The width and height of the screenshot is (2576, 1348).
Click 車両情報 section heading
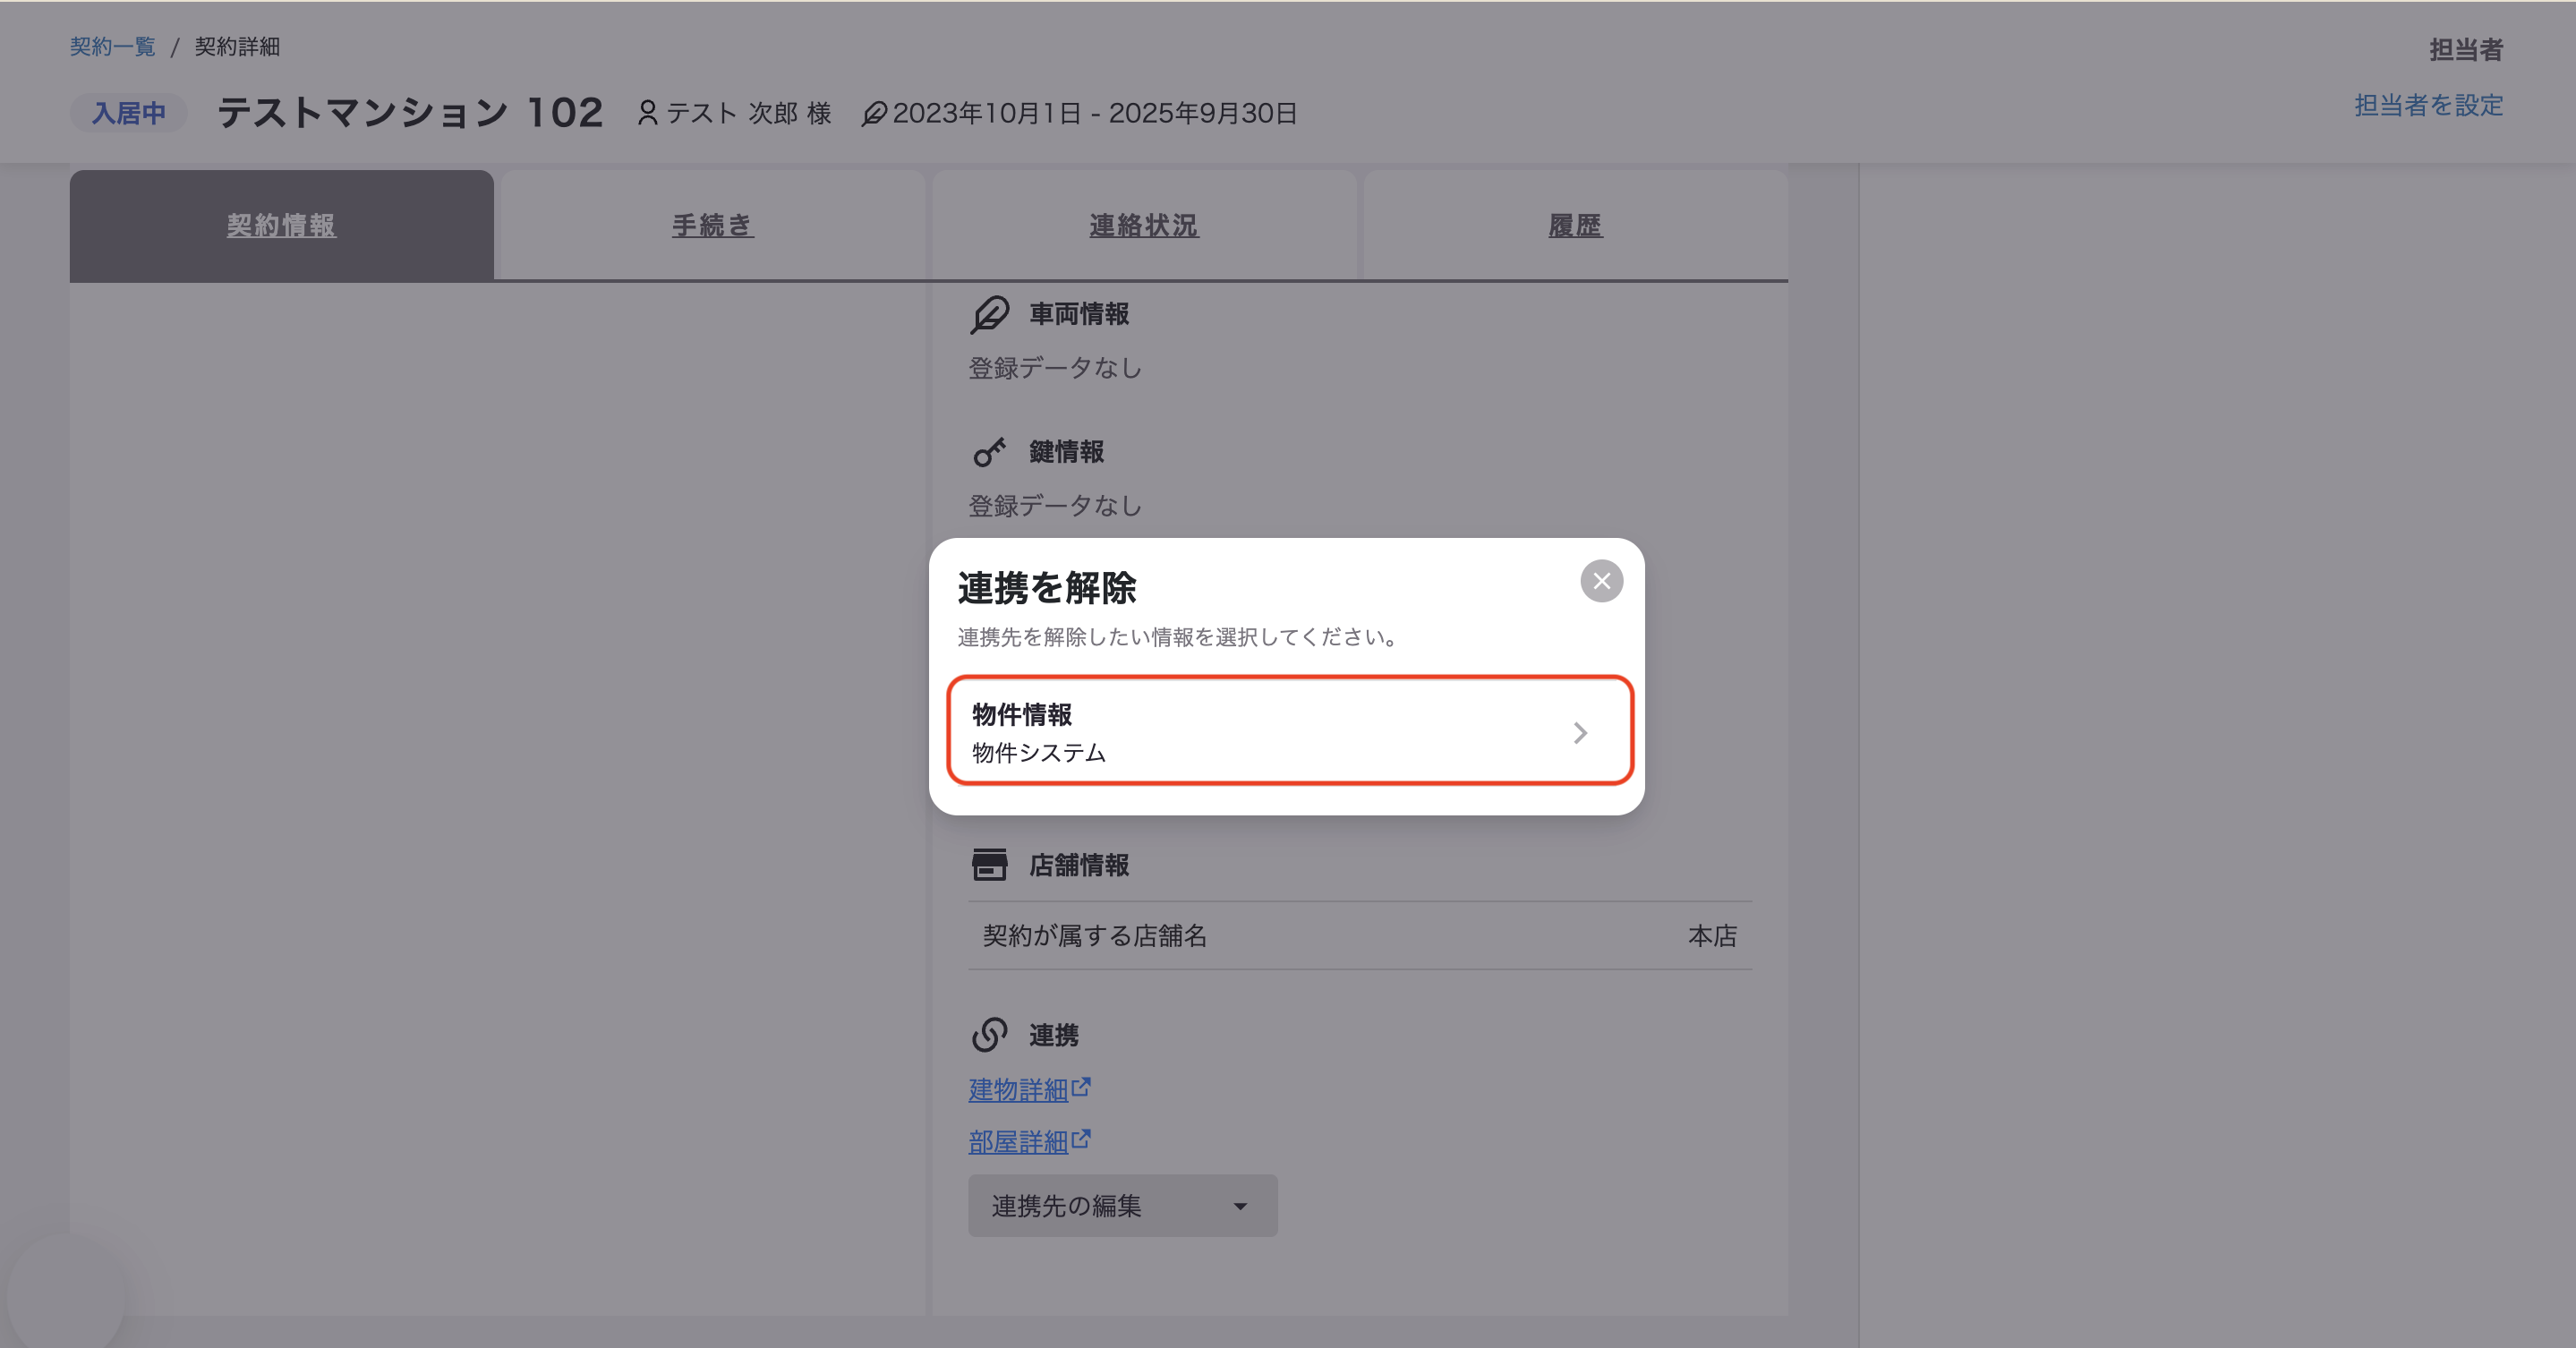coord(1079,314)
